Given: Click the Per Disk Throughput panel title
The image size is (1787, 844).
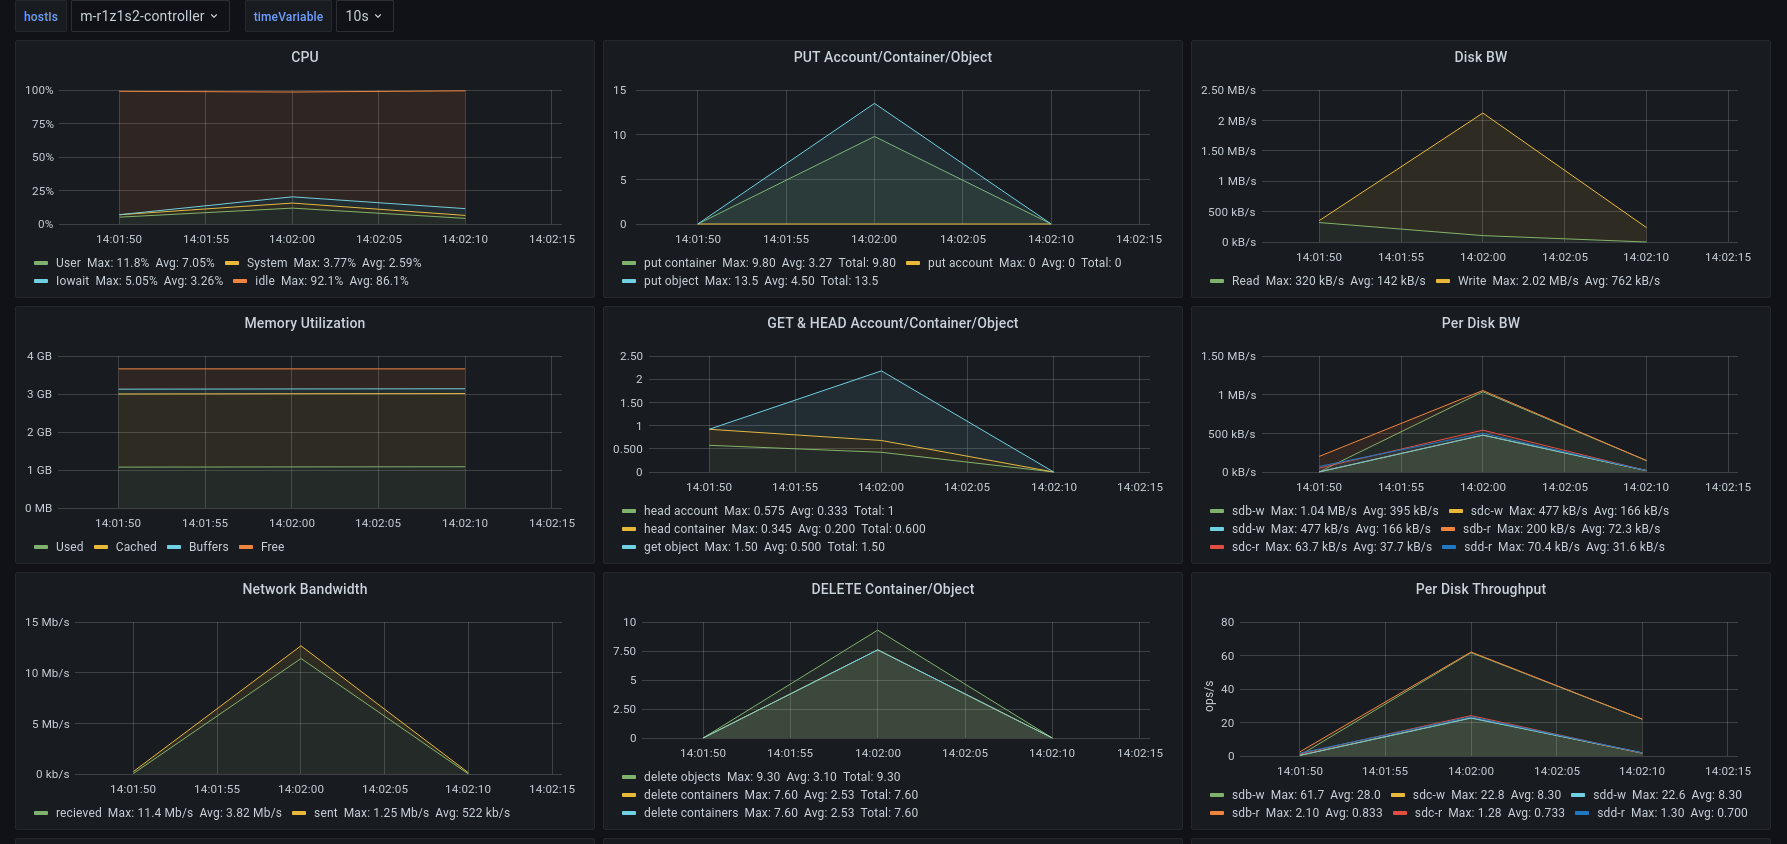Looking at the screenshot, I should click(1480, 589).
